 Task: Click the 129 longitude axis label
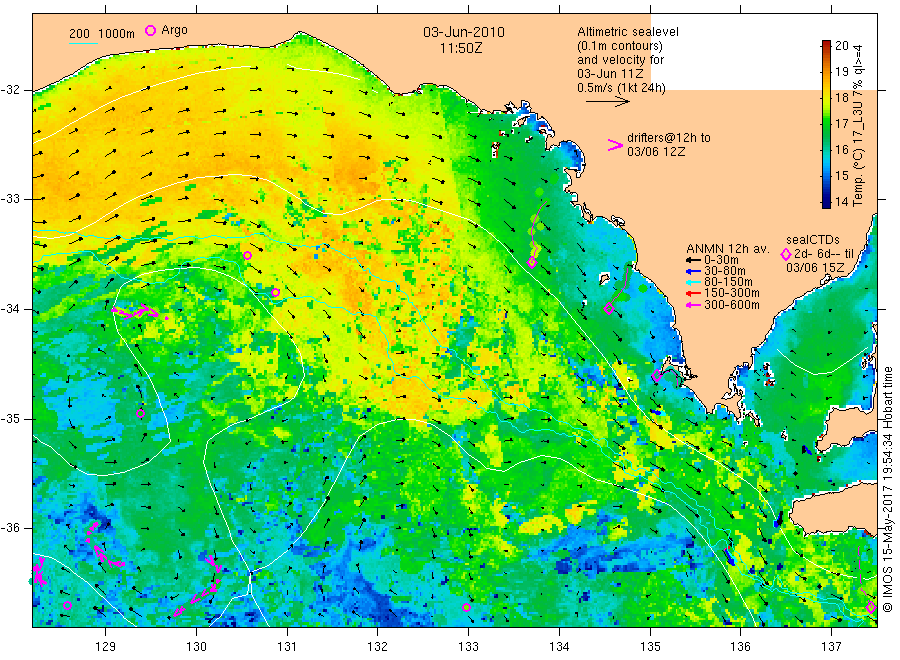click(106, 647)
